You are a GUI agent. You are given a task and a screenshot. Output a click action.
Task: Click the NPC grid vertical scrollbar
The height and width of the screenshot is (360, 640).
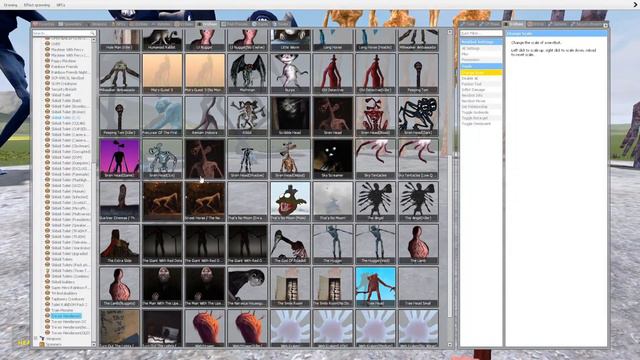[450, 236]
